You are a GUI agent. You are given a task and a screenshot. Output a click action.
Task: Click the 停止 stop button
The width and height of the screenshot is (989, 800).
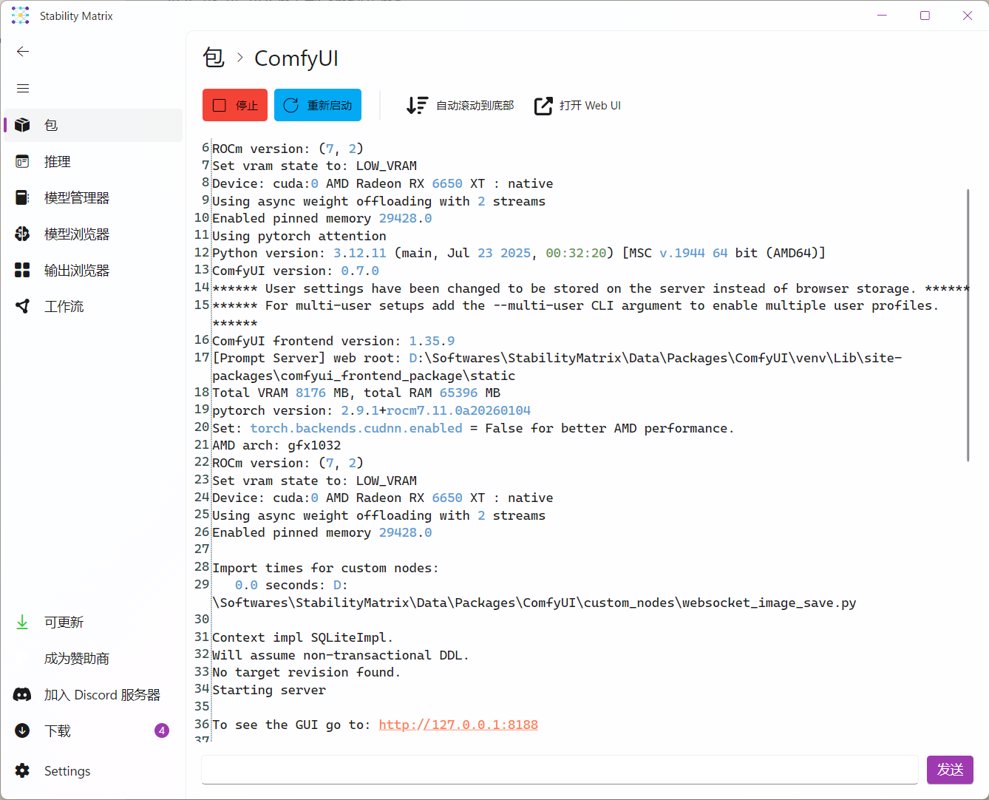click(235, 105)
